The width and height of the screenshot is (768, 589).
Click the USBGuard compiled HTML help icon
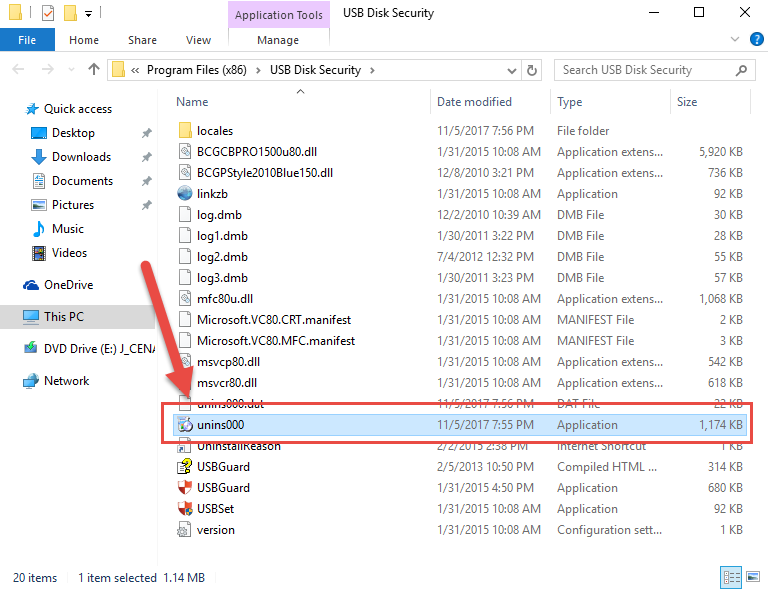[185, 467]
